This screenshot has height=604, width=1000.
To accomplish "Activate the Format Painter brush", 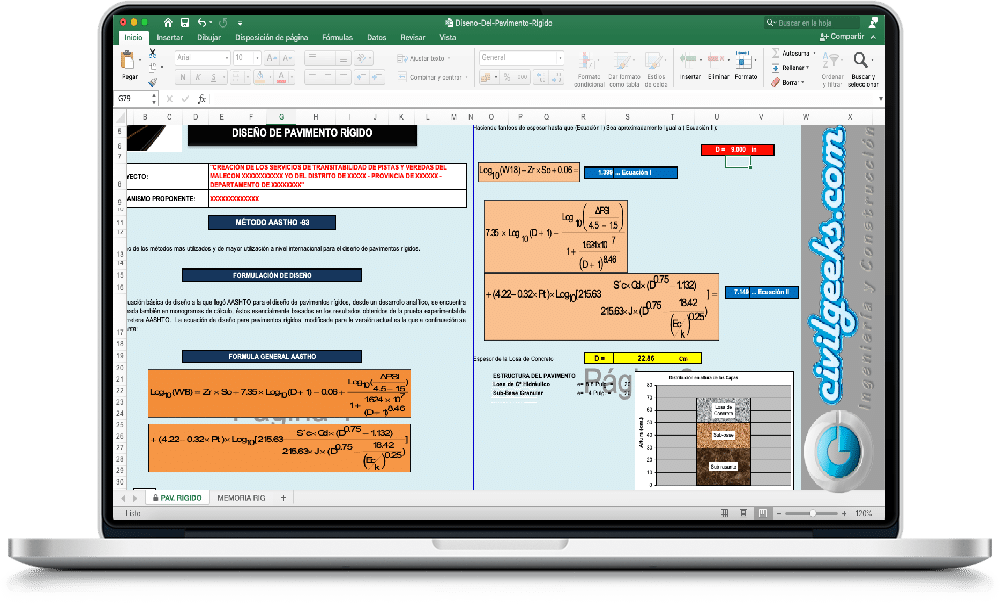I will 152,82.
